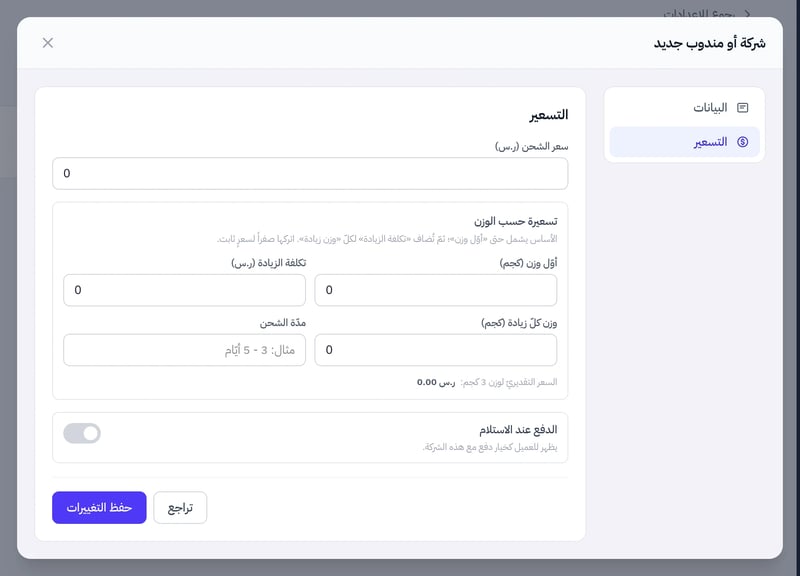Viewport: 800px width, 576px height.
Task: Click the تراجع button
Action: pos(180,508)
